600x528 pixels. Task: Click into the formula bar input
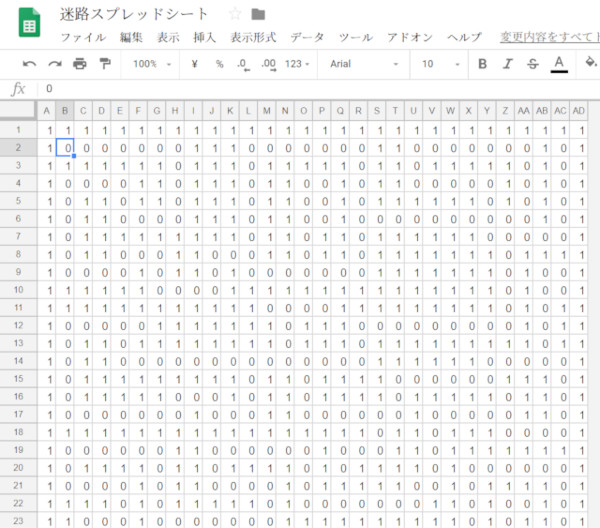point(318,89)
